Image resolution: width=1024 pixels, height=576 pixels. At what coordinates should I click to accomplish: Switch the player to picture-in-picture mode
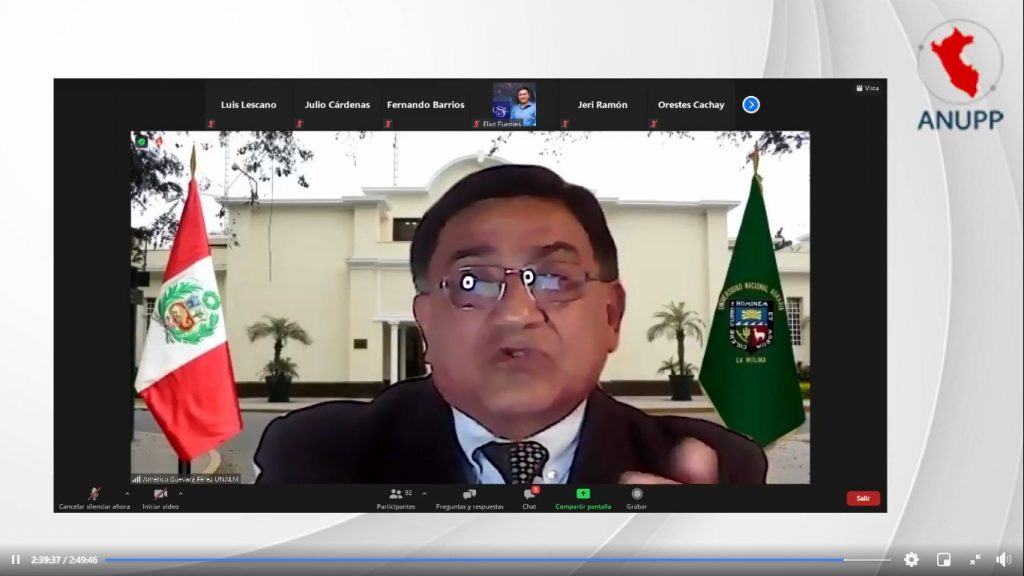(x=944, y=560)
